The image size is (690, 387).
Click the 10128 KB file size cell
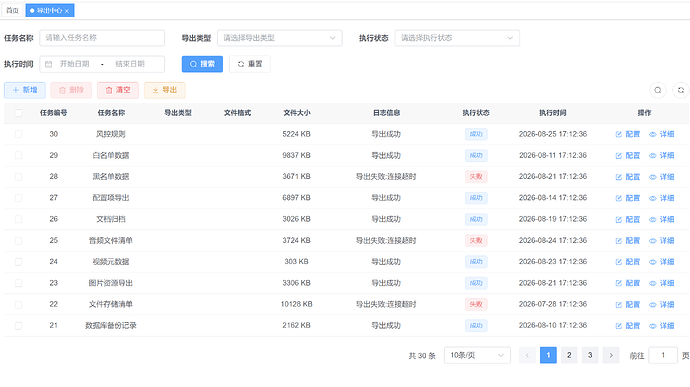(297, 304)
